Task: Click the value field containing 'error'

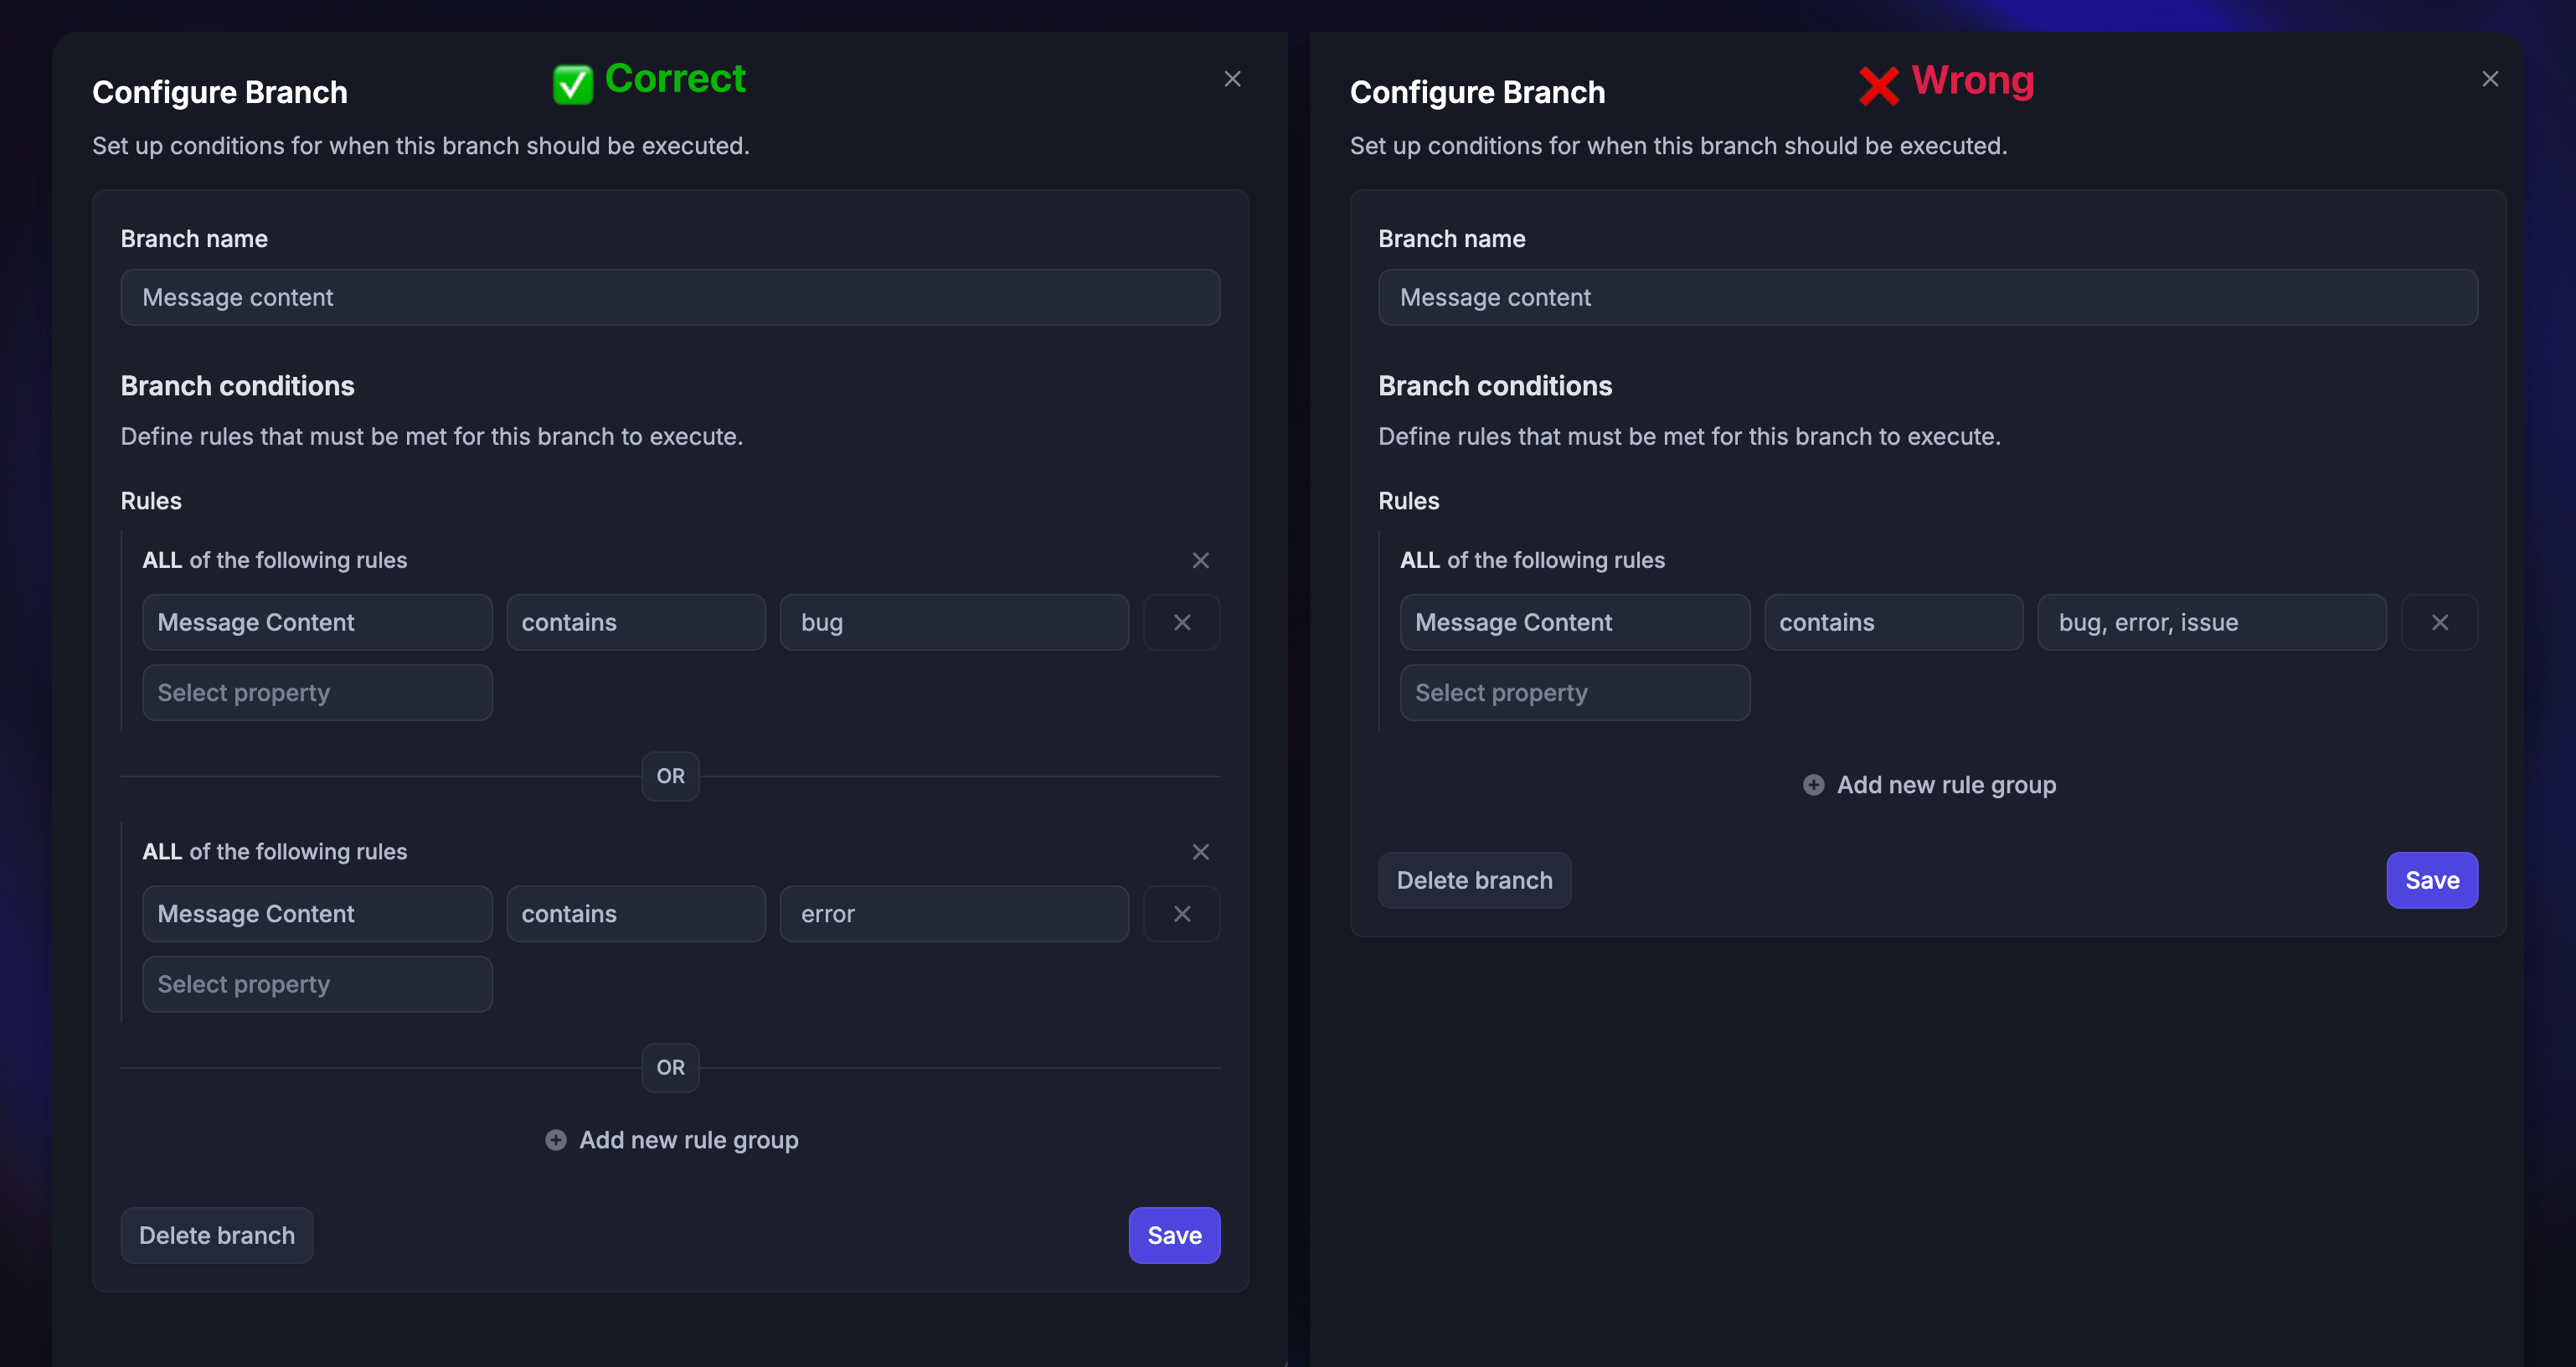Action: [x=954, y=914]
